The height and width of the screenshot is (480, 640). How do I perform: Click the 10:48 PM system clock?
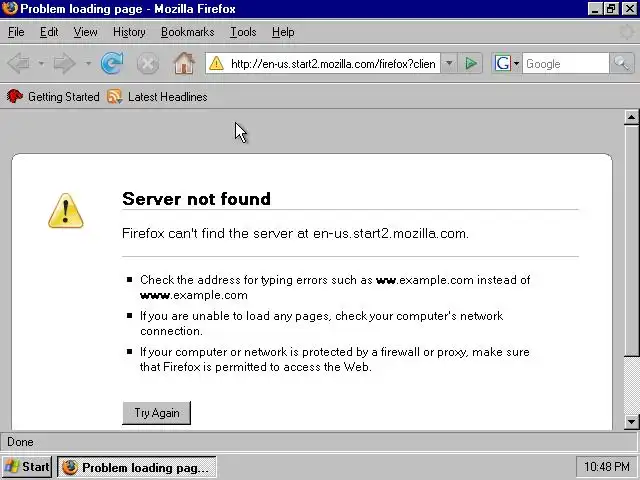point(607,467)
